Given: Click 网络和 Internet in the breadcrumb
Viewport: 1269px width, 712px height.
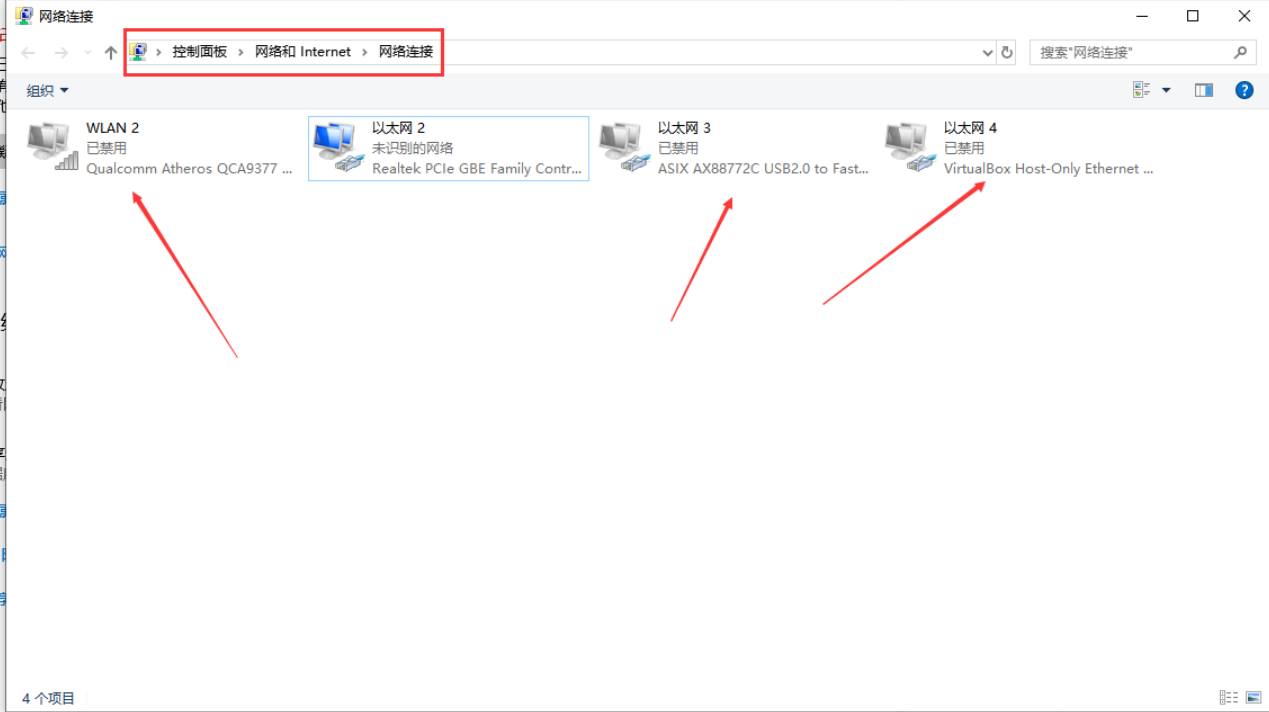Looking at the screenshot, I should [302, 52].
